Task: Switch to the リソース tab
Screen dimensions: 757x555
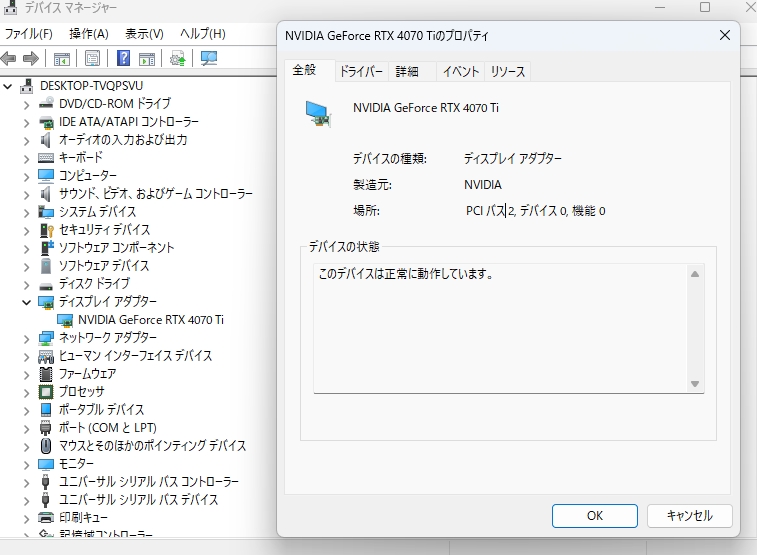Action: 507,71
